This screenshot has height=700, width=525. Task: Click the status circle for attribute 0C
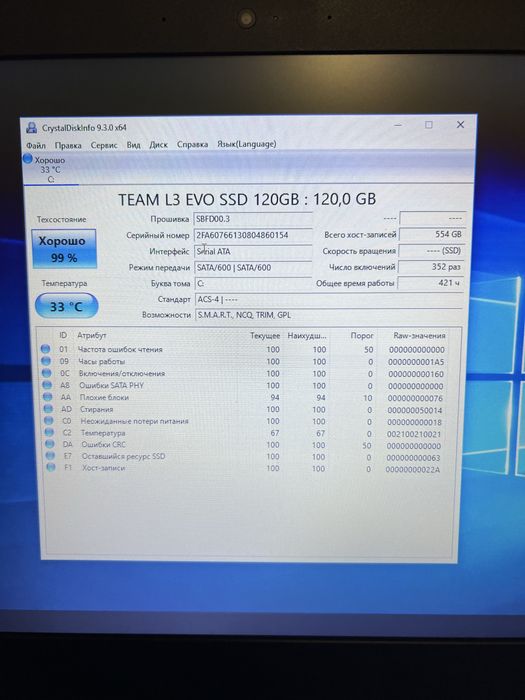pos(46,373)
